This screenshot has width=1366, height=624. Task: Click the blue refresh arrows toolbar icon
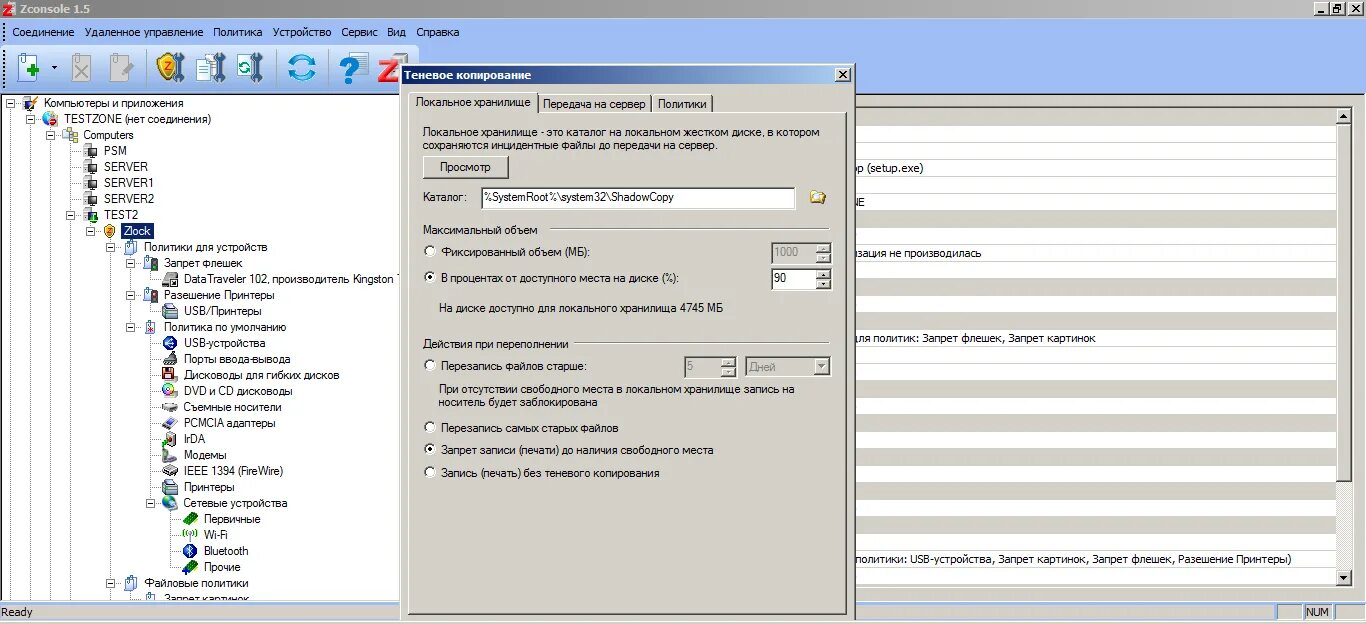[x=301, y=68]
